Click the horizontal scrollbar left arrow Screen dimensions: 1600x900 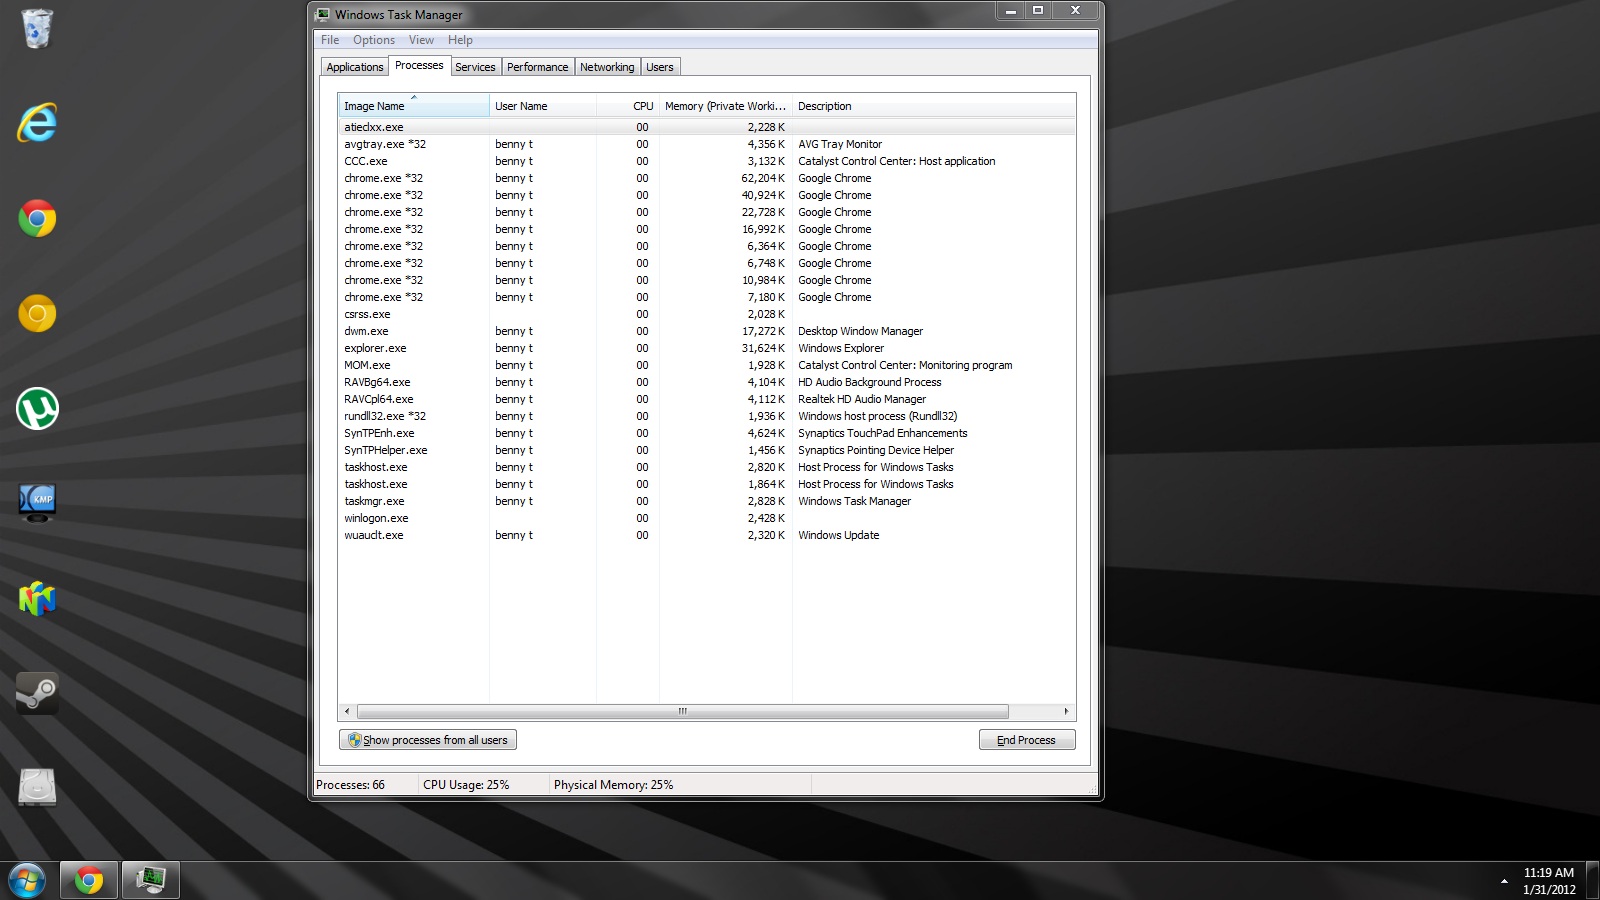347,712
